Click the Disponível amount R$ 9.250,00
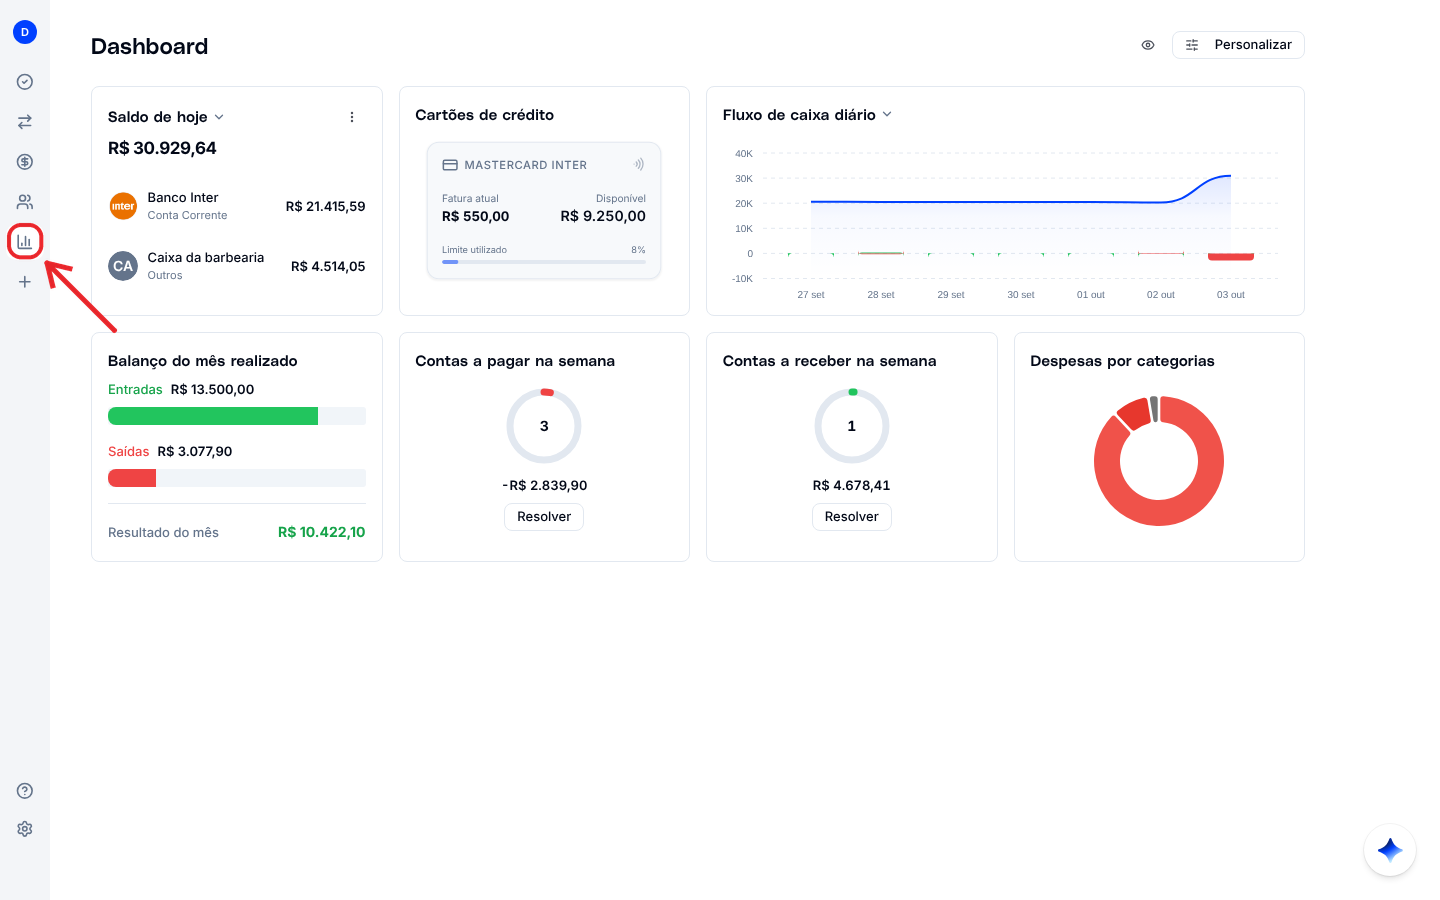Viewport: 1440px width, 900px height. 603,216
